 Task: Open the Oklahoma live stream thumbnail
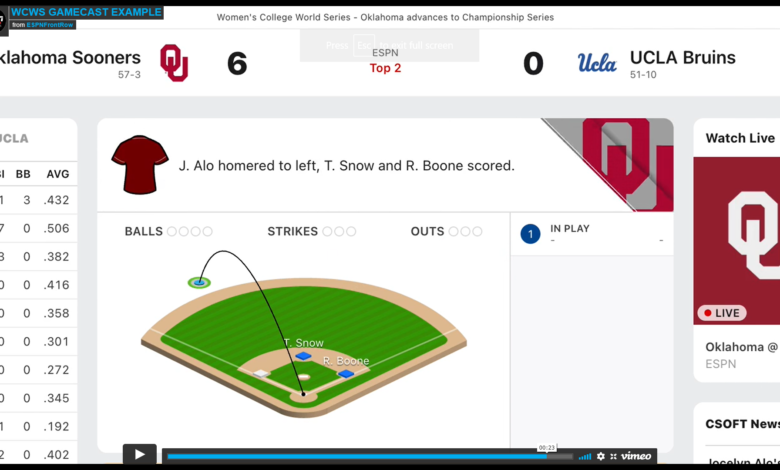[x=737, y=241]
